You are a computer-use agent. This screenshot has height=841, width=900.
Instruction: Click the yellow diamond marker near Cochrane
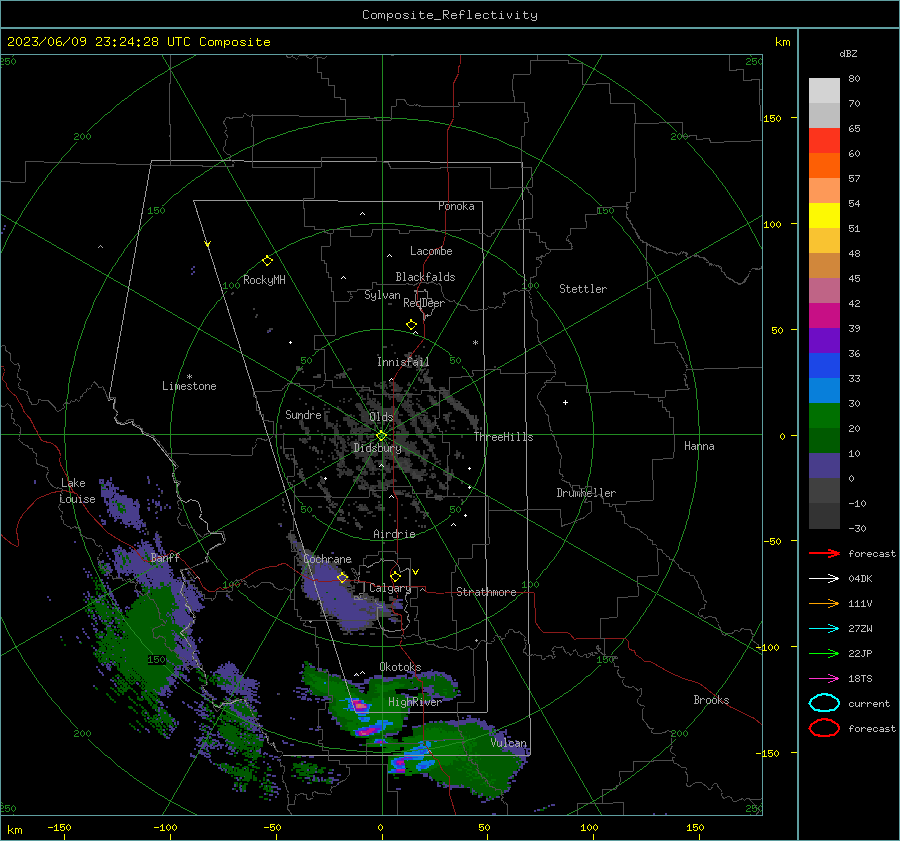[x=343, y=577]
